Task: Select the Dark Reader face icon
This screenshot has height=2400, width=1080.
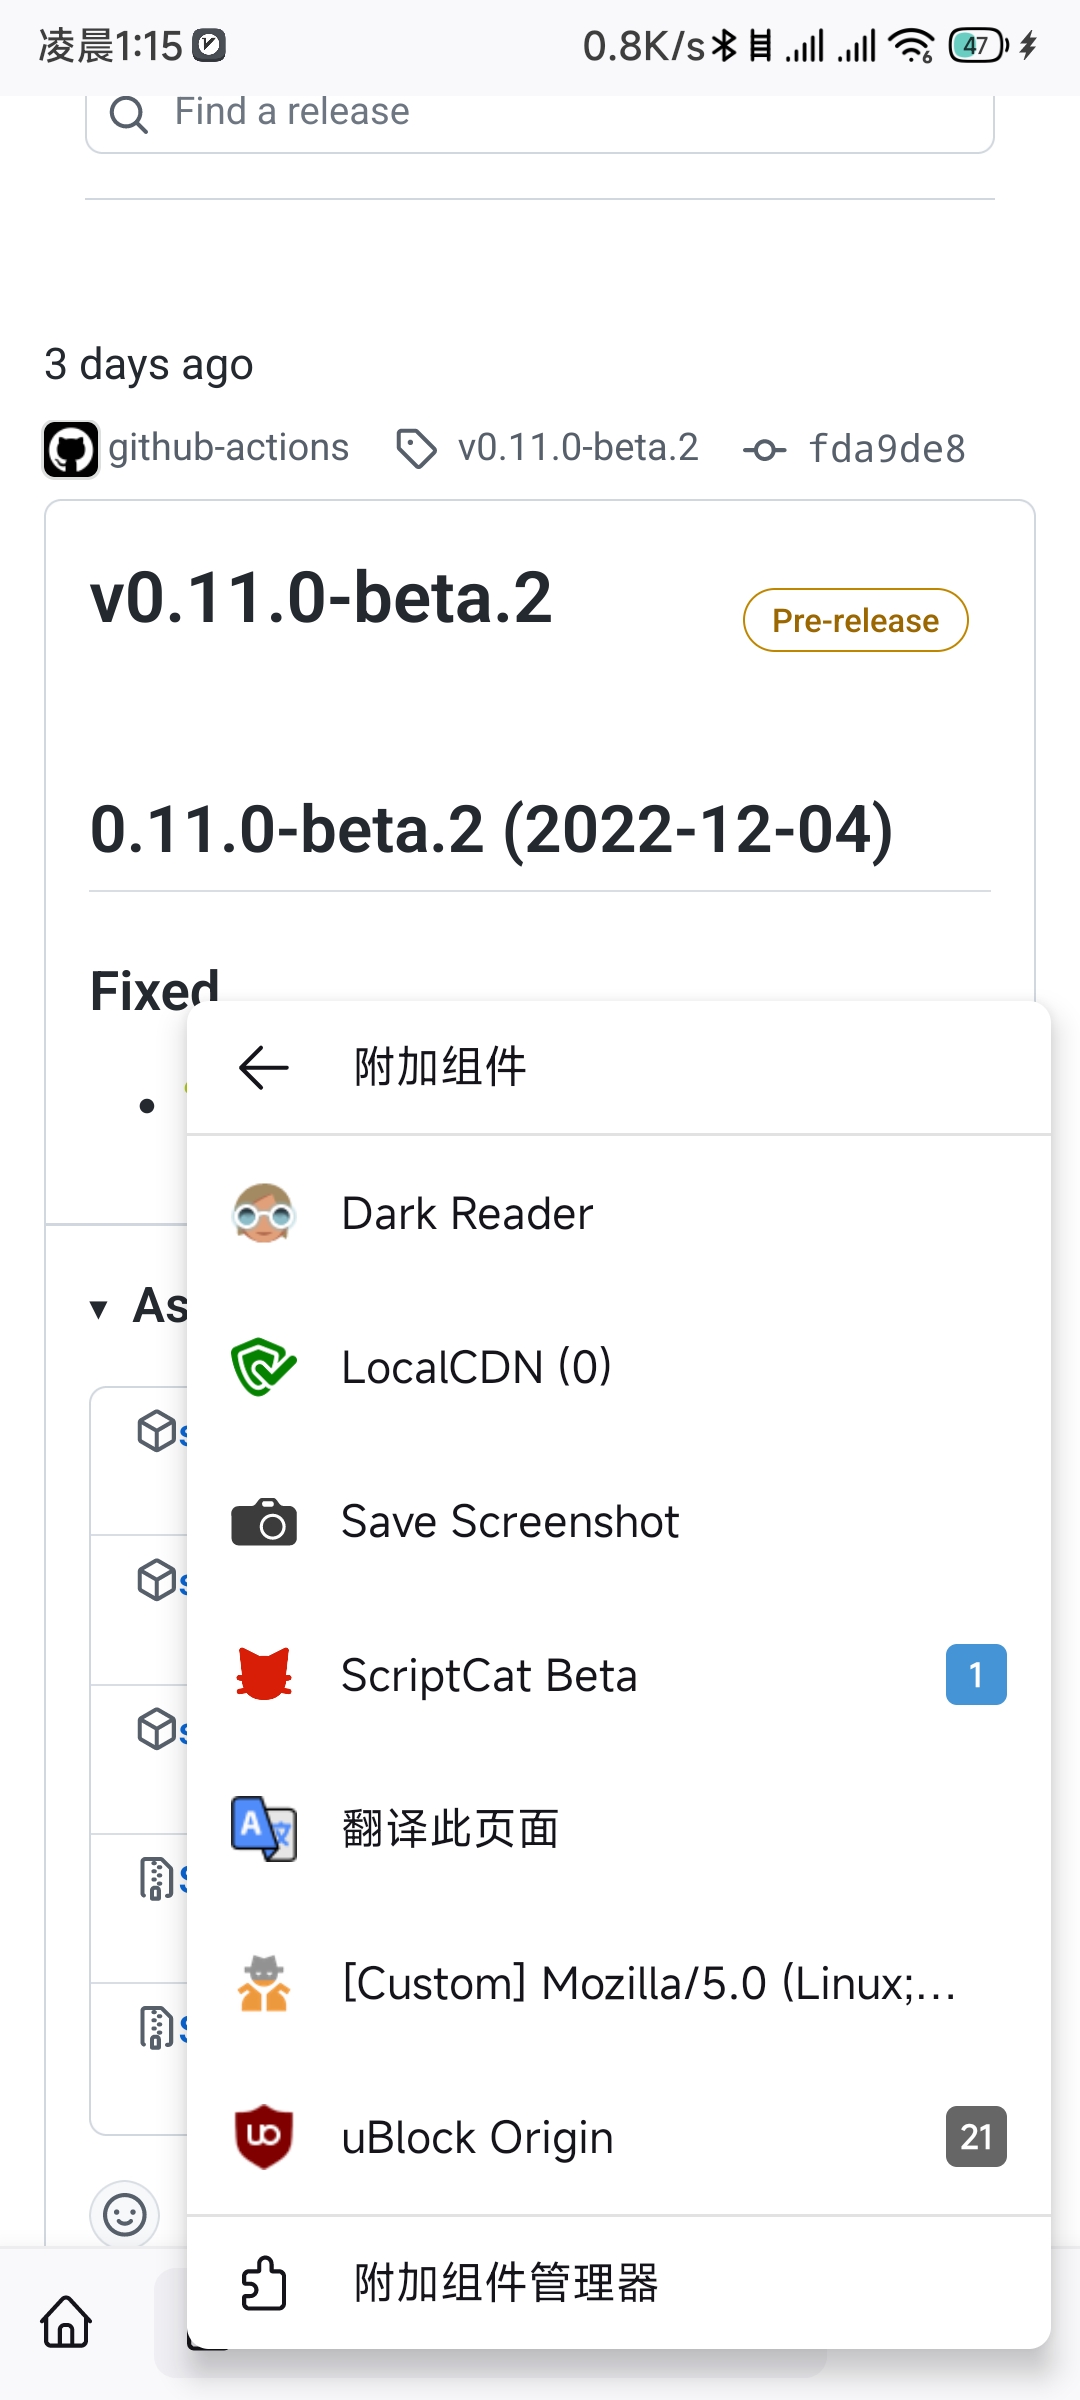Action: (265, 1213)
